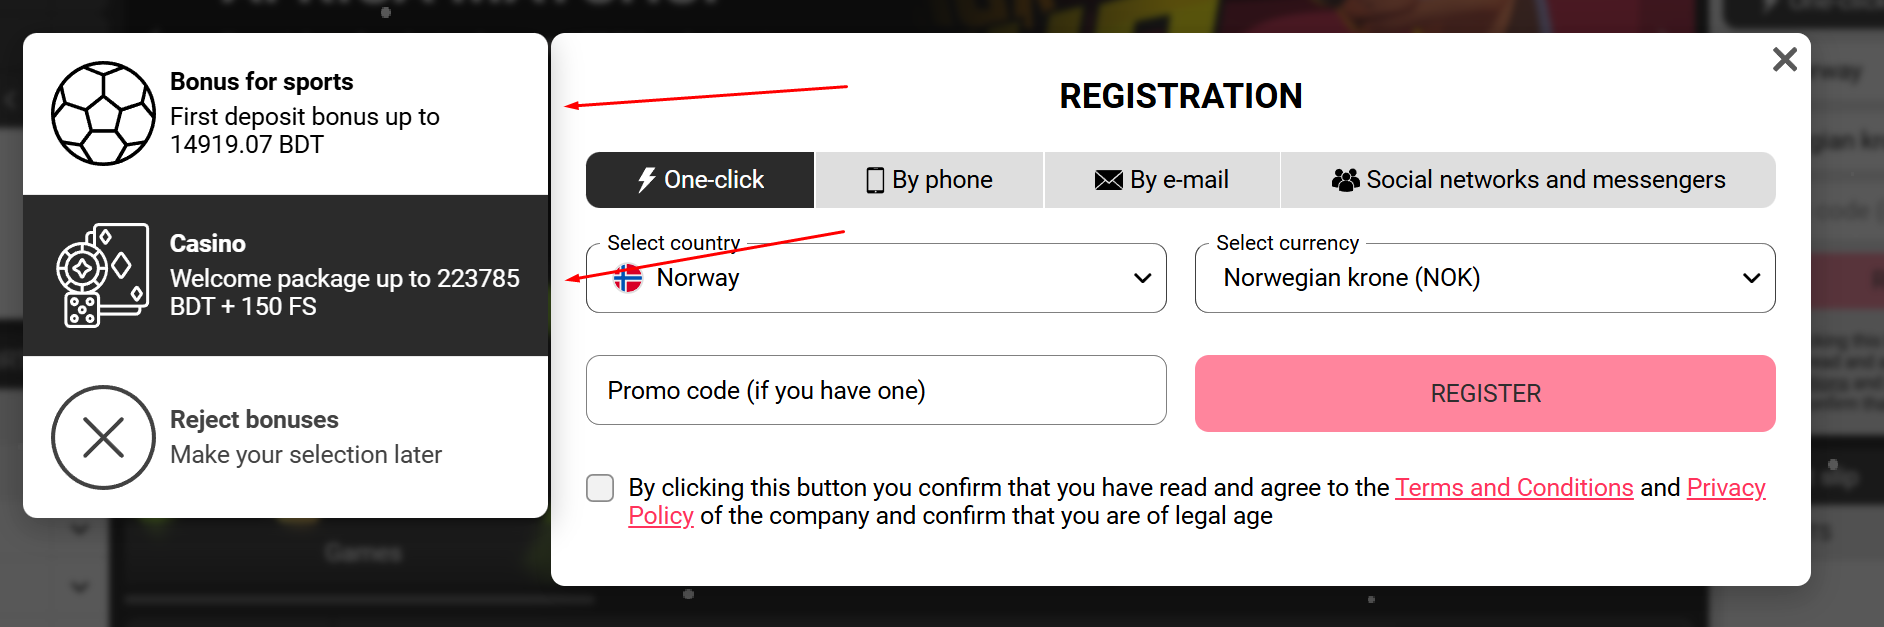Image resolution: width=1884 pixels, height=627 pixels.
Task: Open the Terms and Conditions link
Action: click(1514, 488)
